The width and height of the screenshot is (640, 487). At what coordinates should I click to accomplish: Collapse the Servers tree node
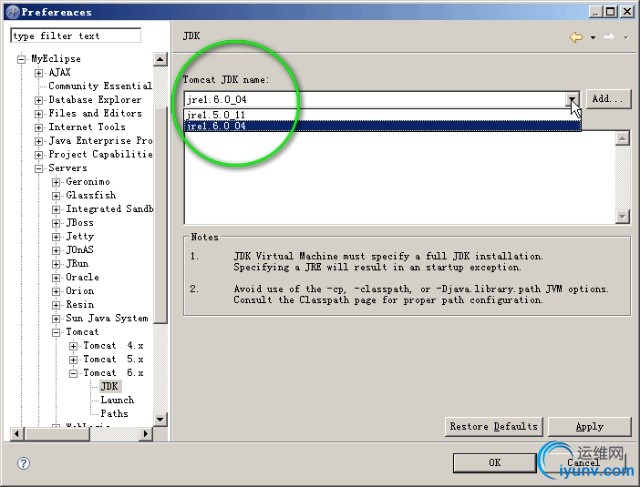pyautogui.click(x=38, y=169)
